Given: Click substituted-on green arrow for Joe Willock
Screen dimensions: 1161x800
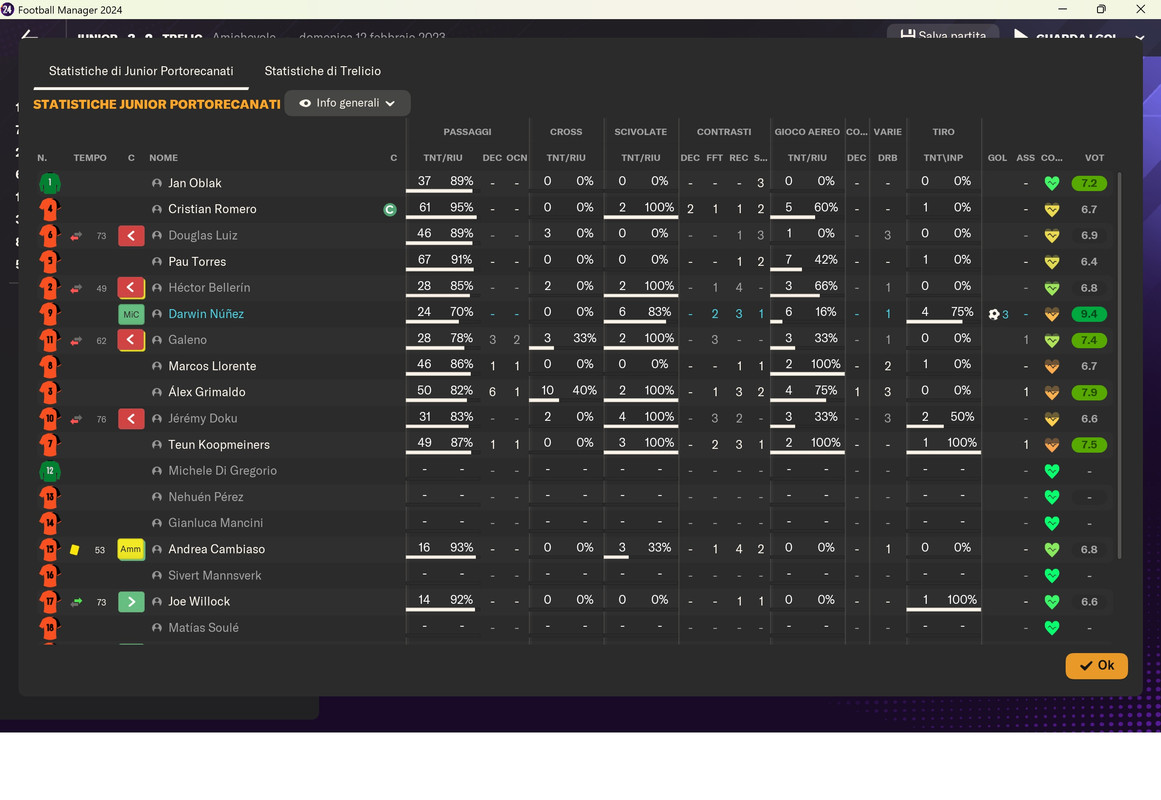Looking at the screenshot, I should point(131,601).
